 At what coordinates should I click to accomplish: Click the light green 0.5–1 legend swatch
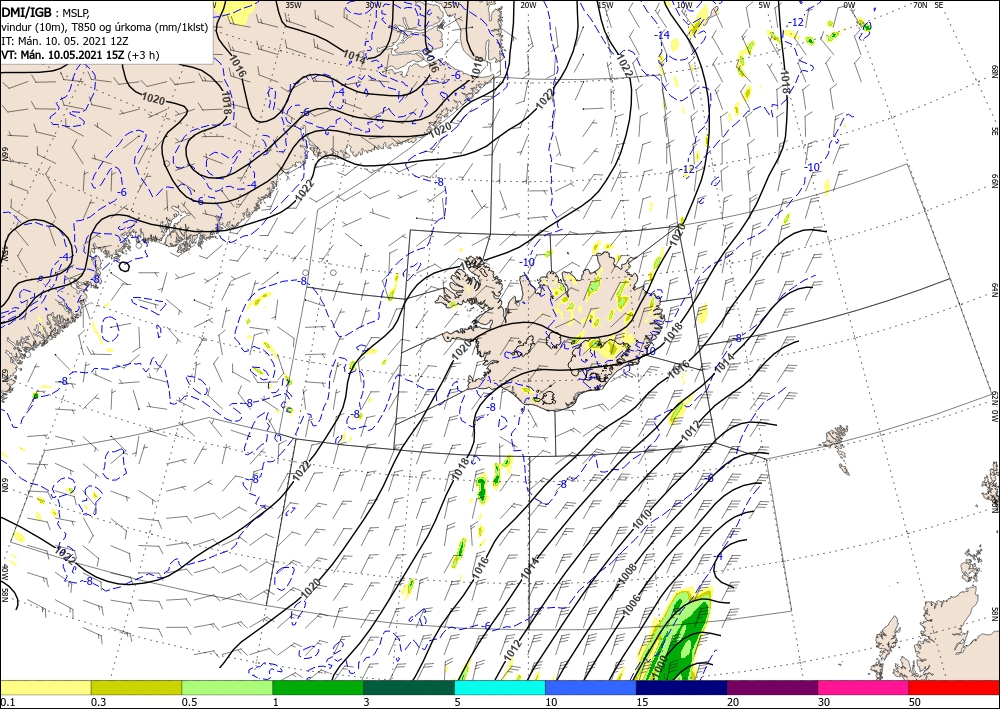[227, 687]
